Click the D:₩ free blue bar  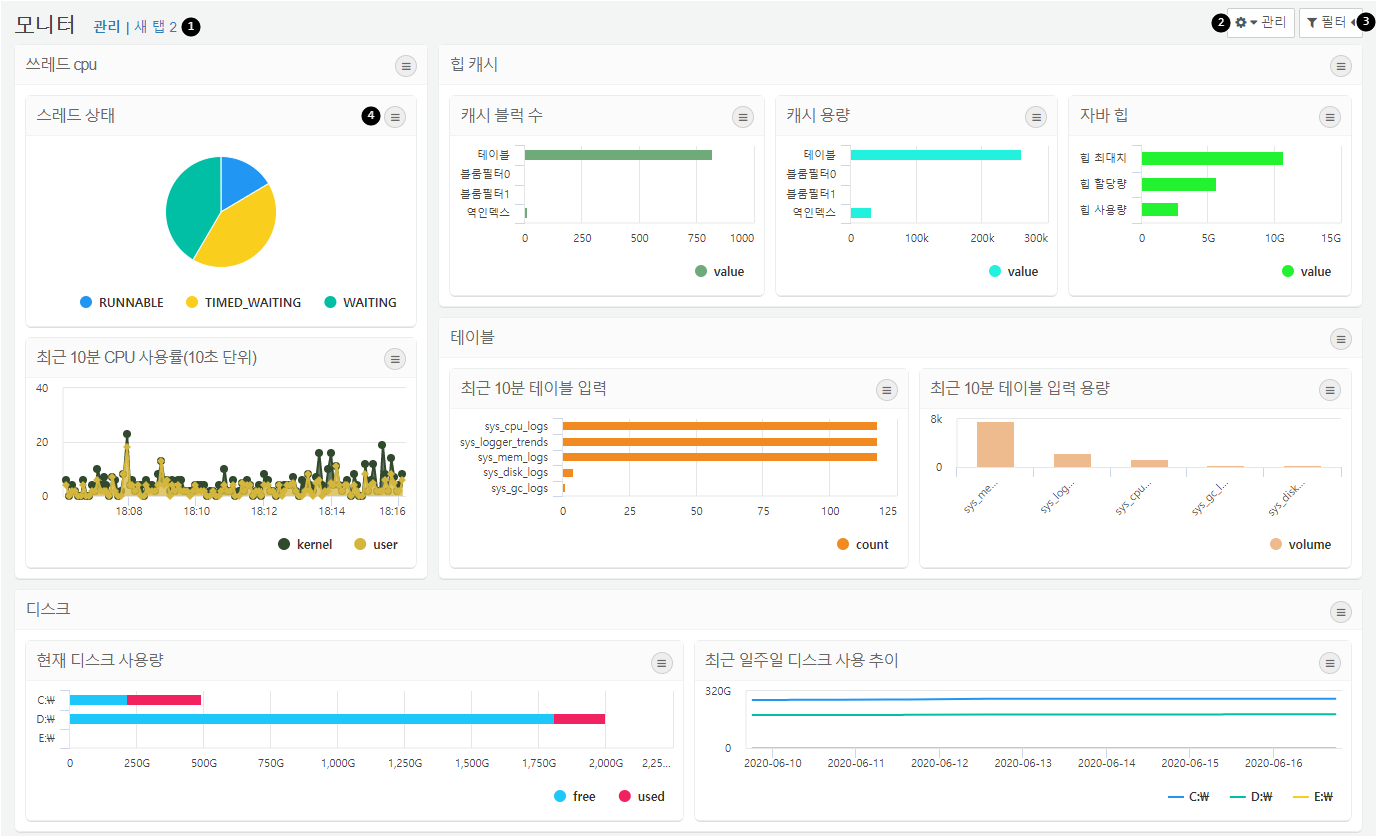[x=312, y=719]
